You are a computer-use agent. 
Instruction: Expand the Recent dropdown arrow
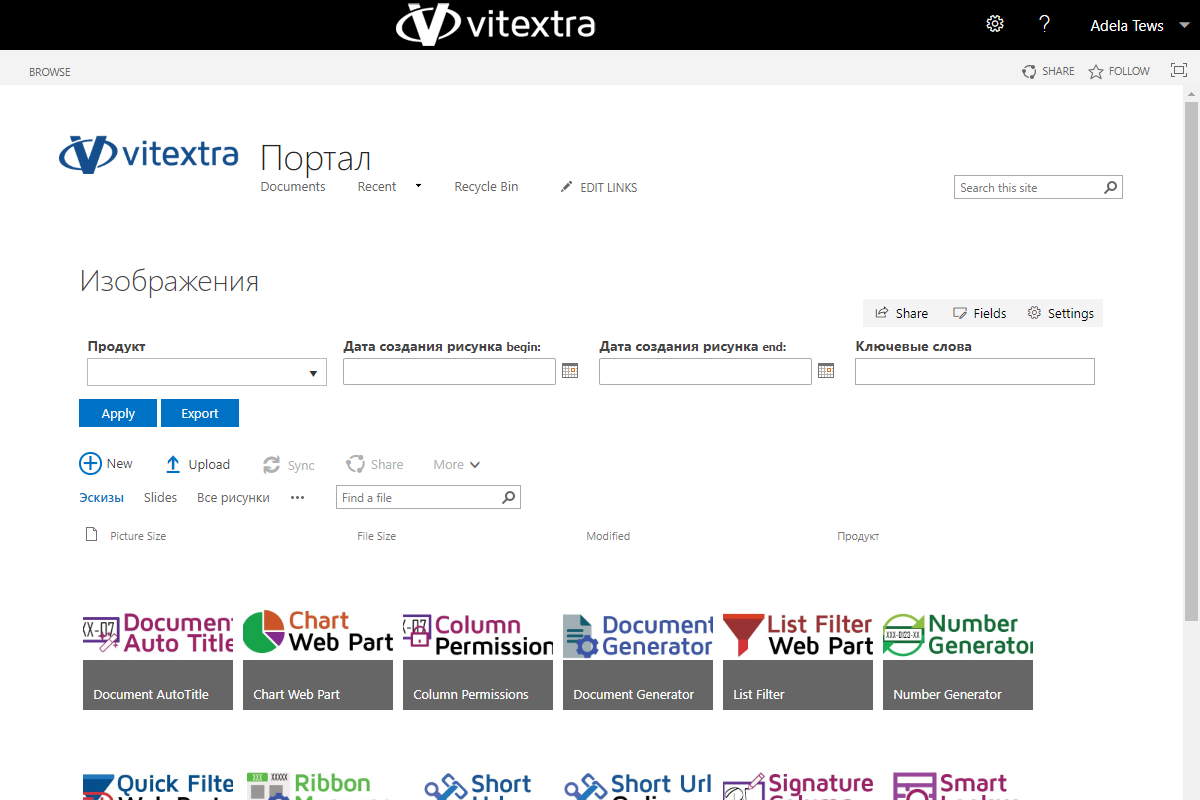pos(418,186)
